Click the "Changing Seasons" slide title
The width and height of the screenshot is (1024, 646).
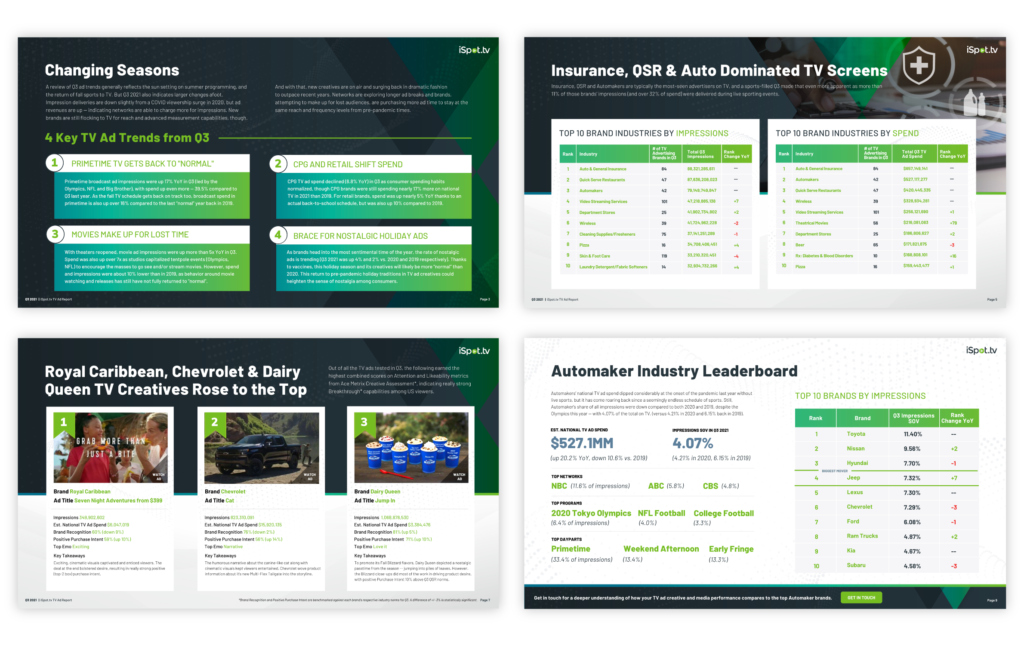[112, 70]
